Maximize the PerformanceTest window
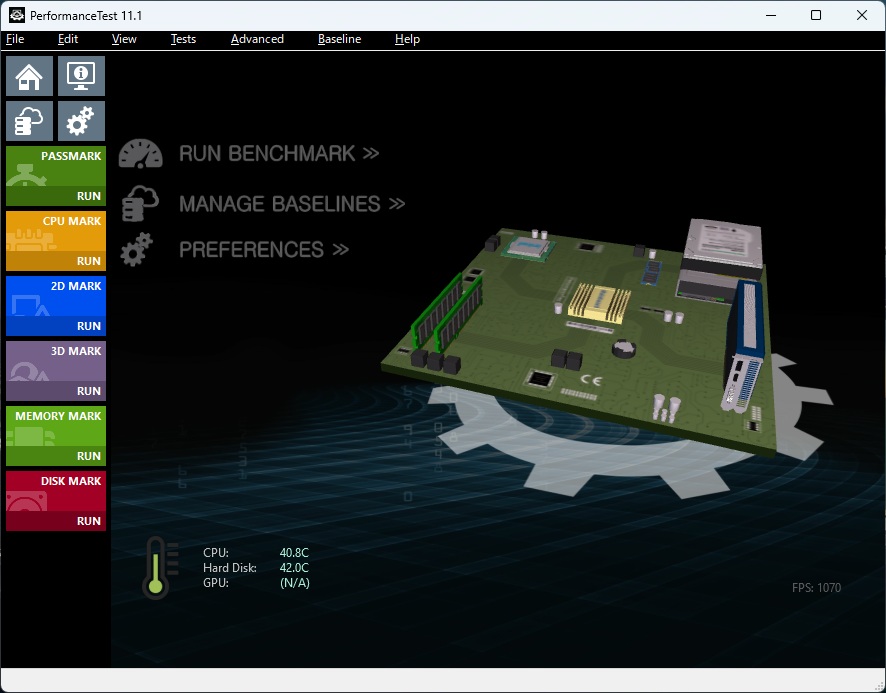Screen dimensions: 886x693 coord(816,15)
